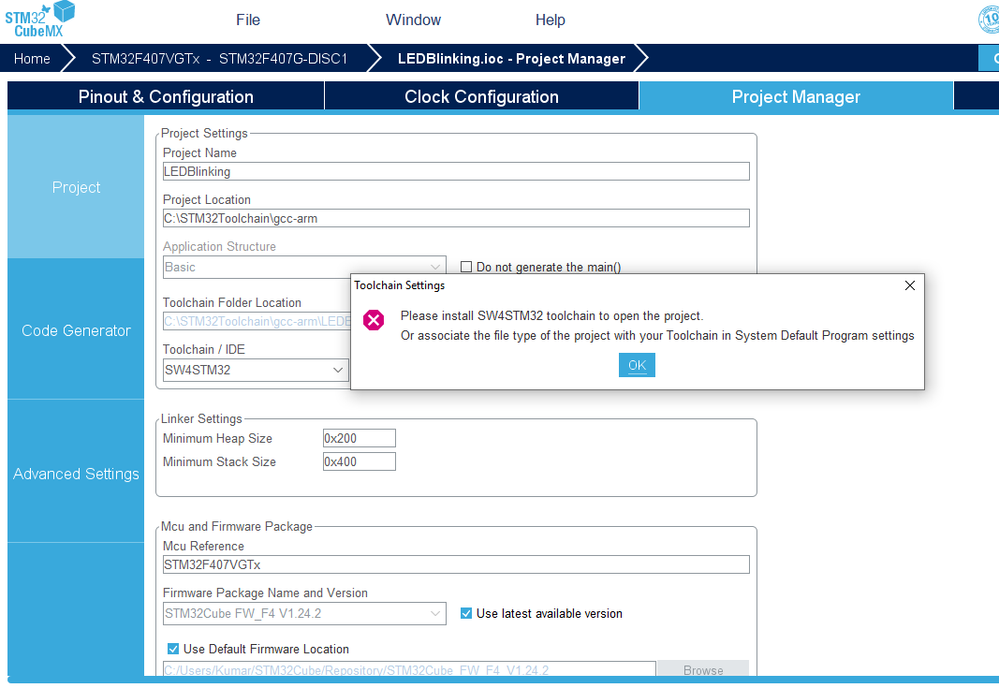Click the Mcu Reference field

tap(456, 564)
